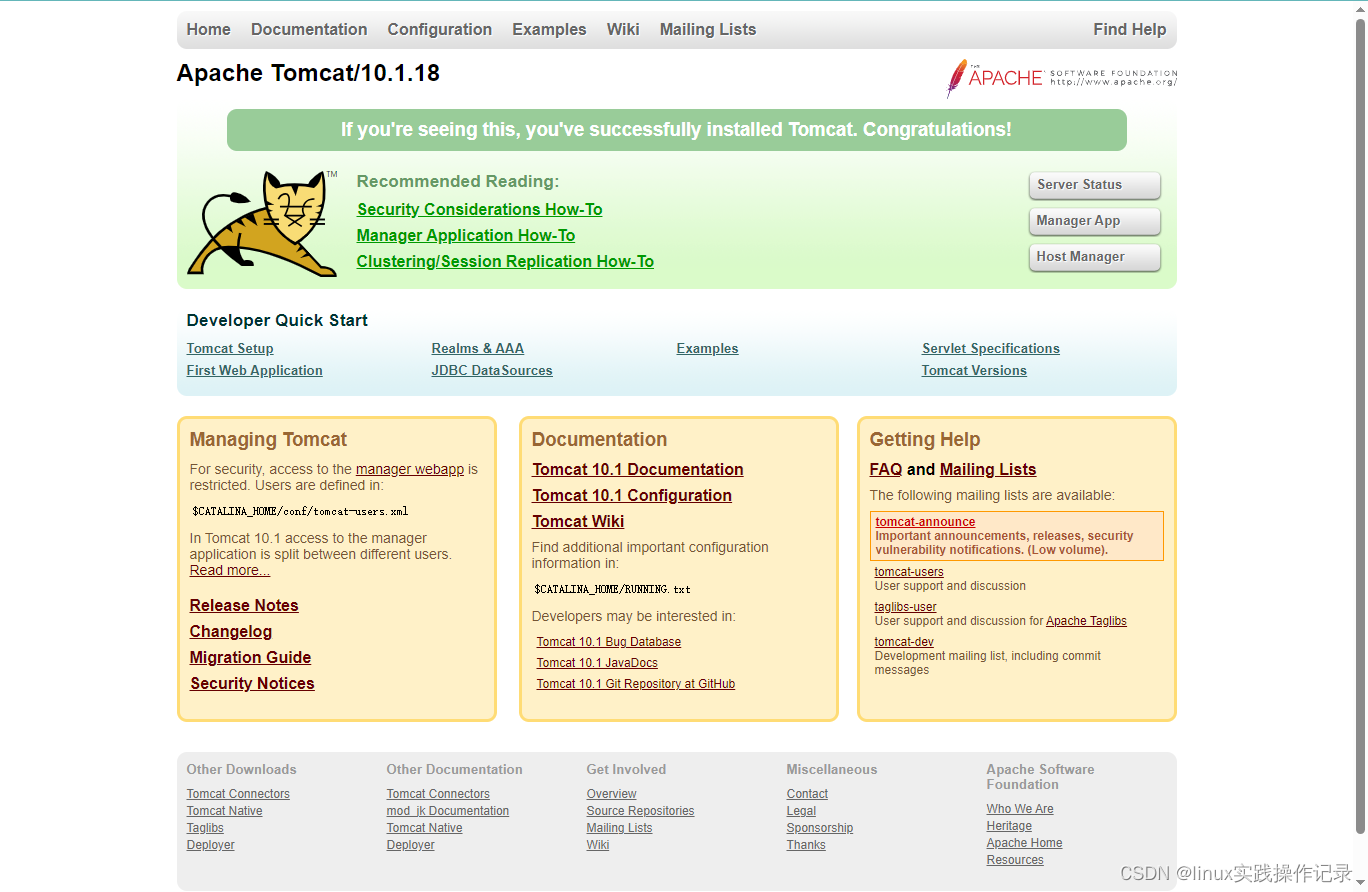The image size is (1368, 892).
Task: Open Source Repositories link
Action: coord(640,811)
